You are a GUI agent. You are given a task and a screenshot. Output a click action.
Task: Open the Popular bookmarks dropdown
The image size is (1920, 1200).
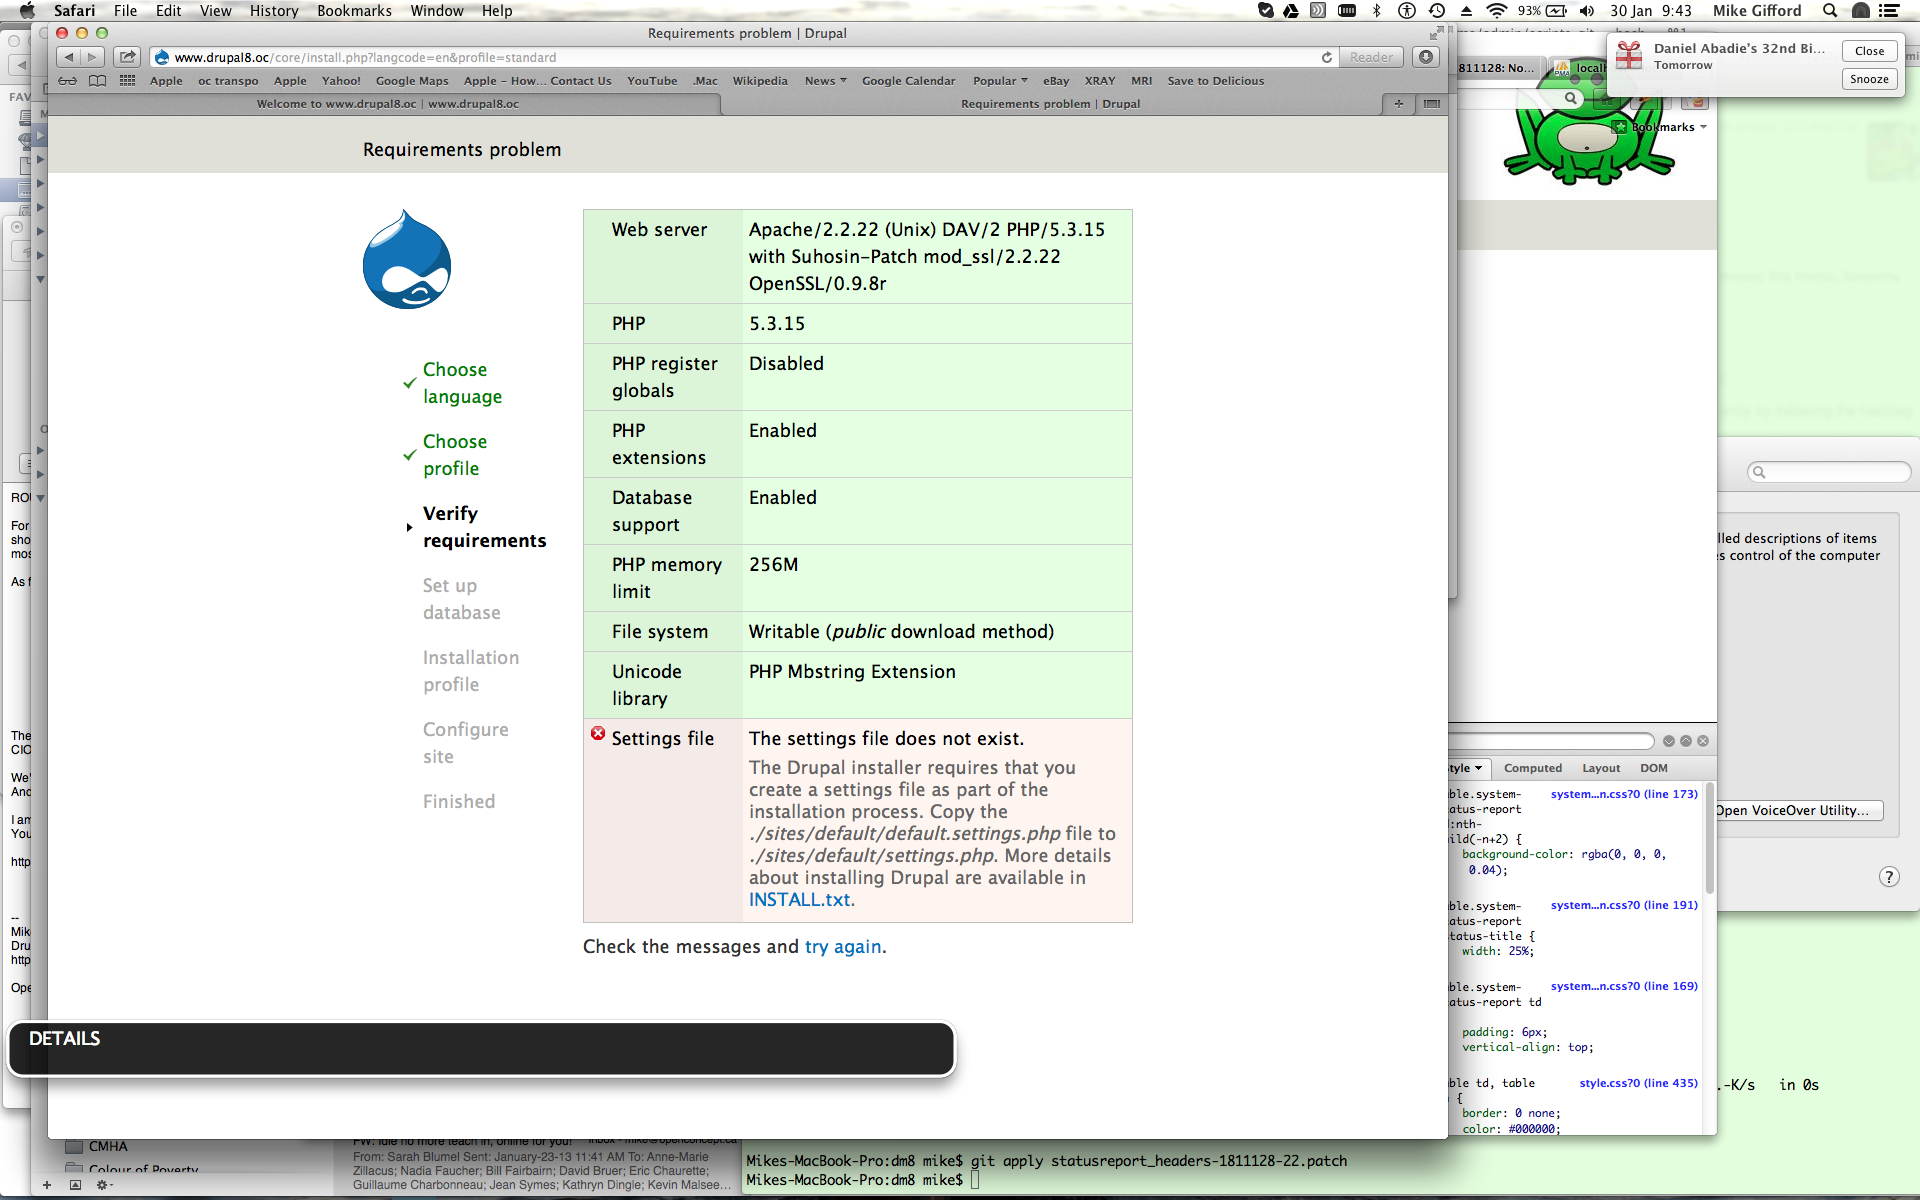[1000, 81]
